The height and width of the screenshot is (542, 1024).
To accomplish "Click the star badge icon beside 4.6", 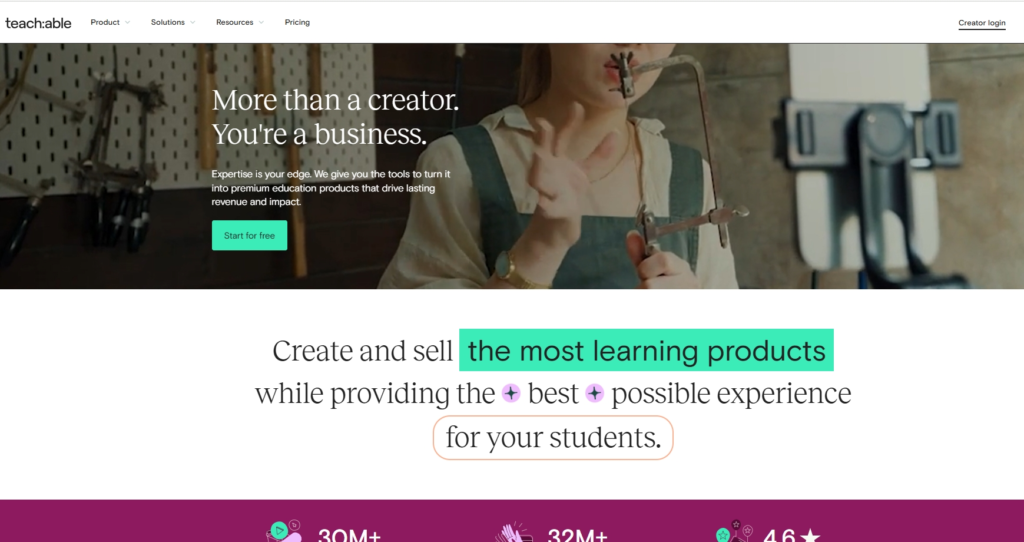I will click(x=734, y=532).
